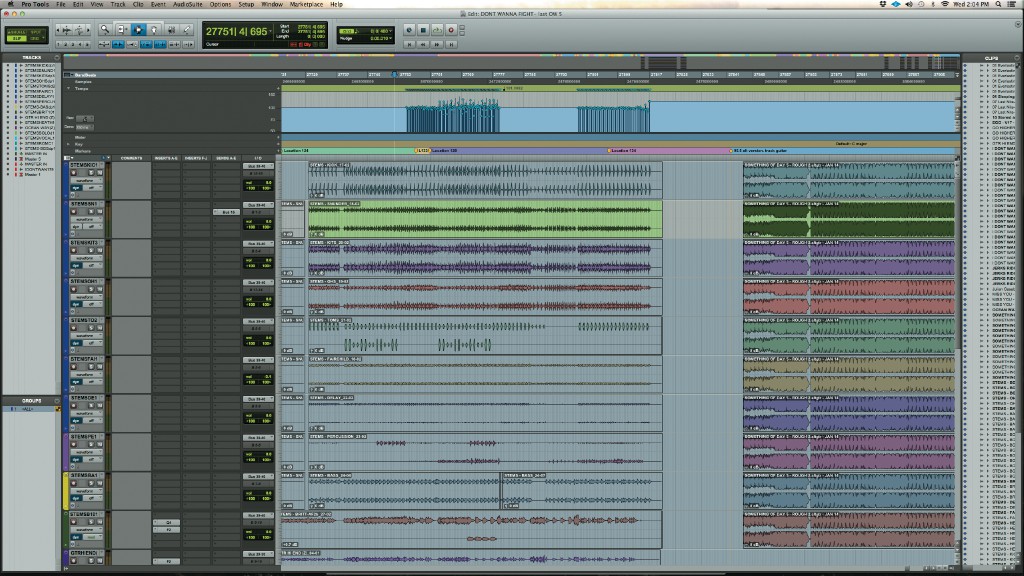Screen dimensions: 1024x576
Task: Select the Master 1 track in Tracks list
Action: coord(32,175)
